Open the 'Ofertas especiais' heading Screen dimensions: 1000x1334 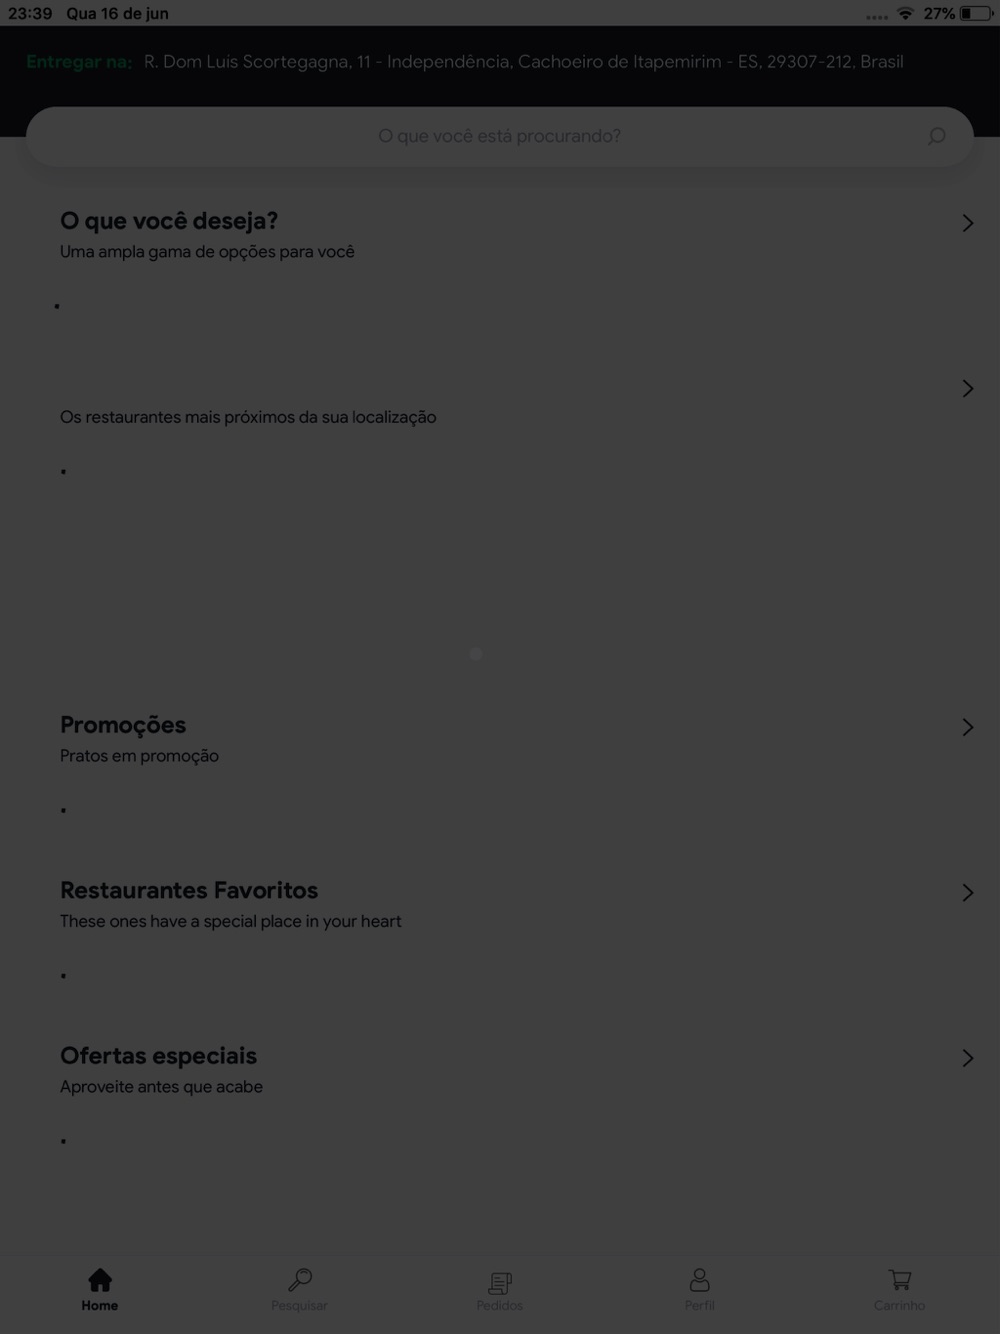pyautogui.click(x=158, y=1056)
